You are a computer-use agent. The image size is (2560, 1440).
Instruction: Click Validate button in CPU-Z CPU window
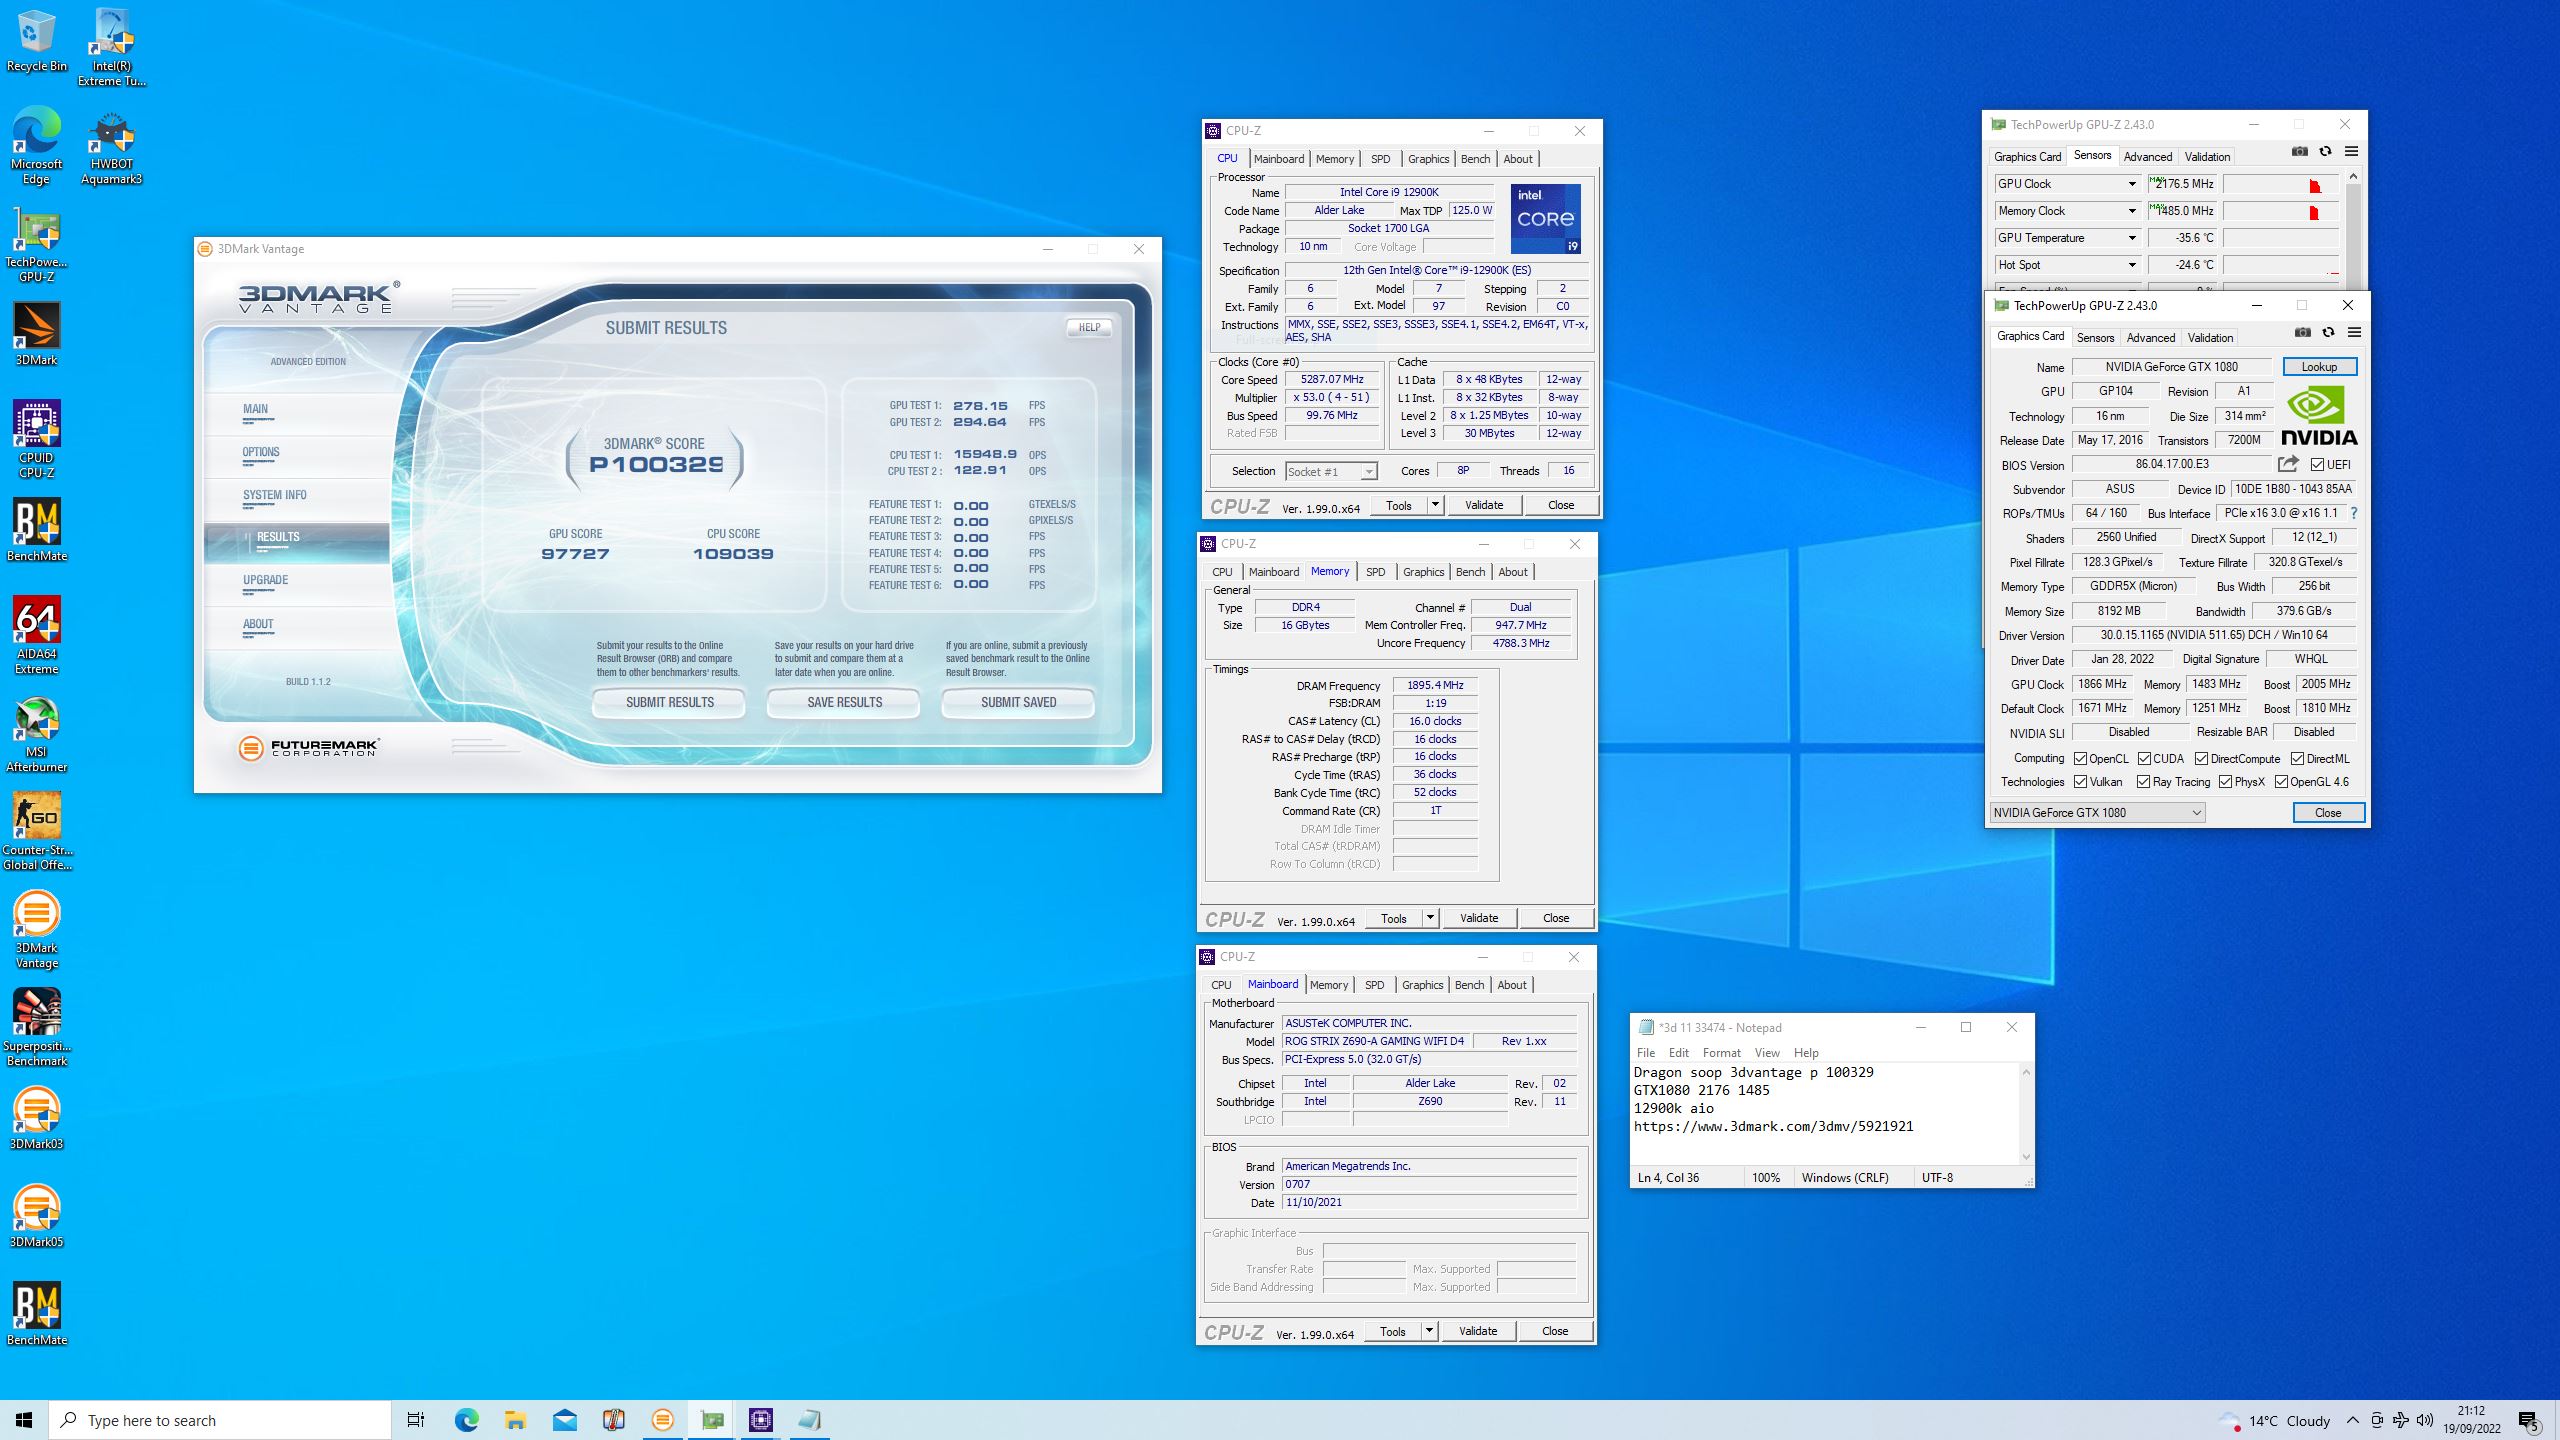coord(1484,505)
